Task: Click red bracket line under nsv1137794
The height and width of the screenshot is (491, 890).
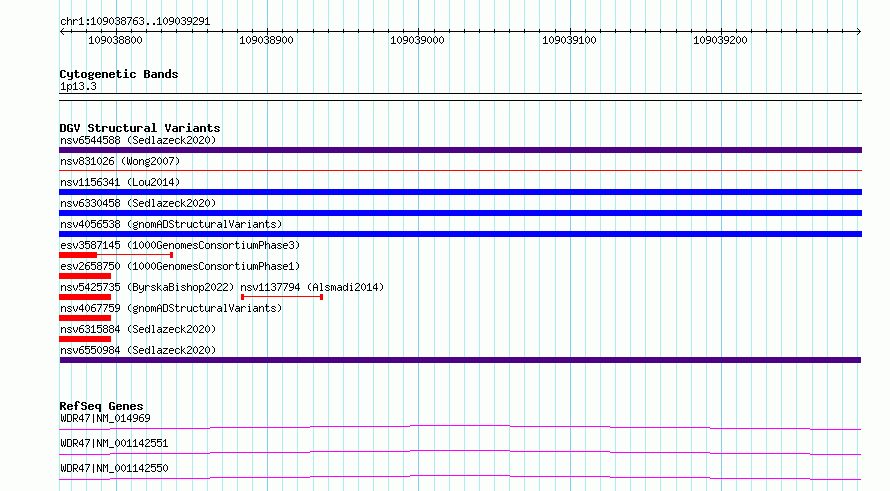Action: (x=282, y=297)
